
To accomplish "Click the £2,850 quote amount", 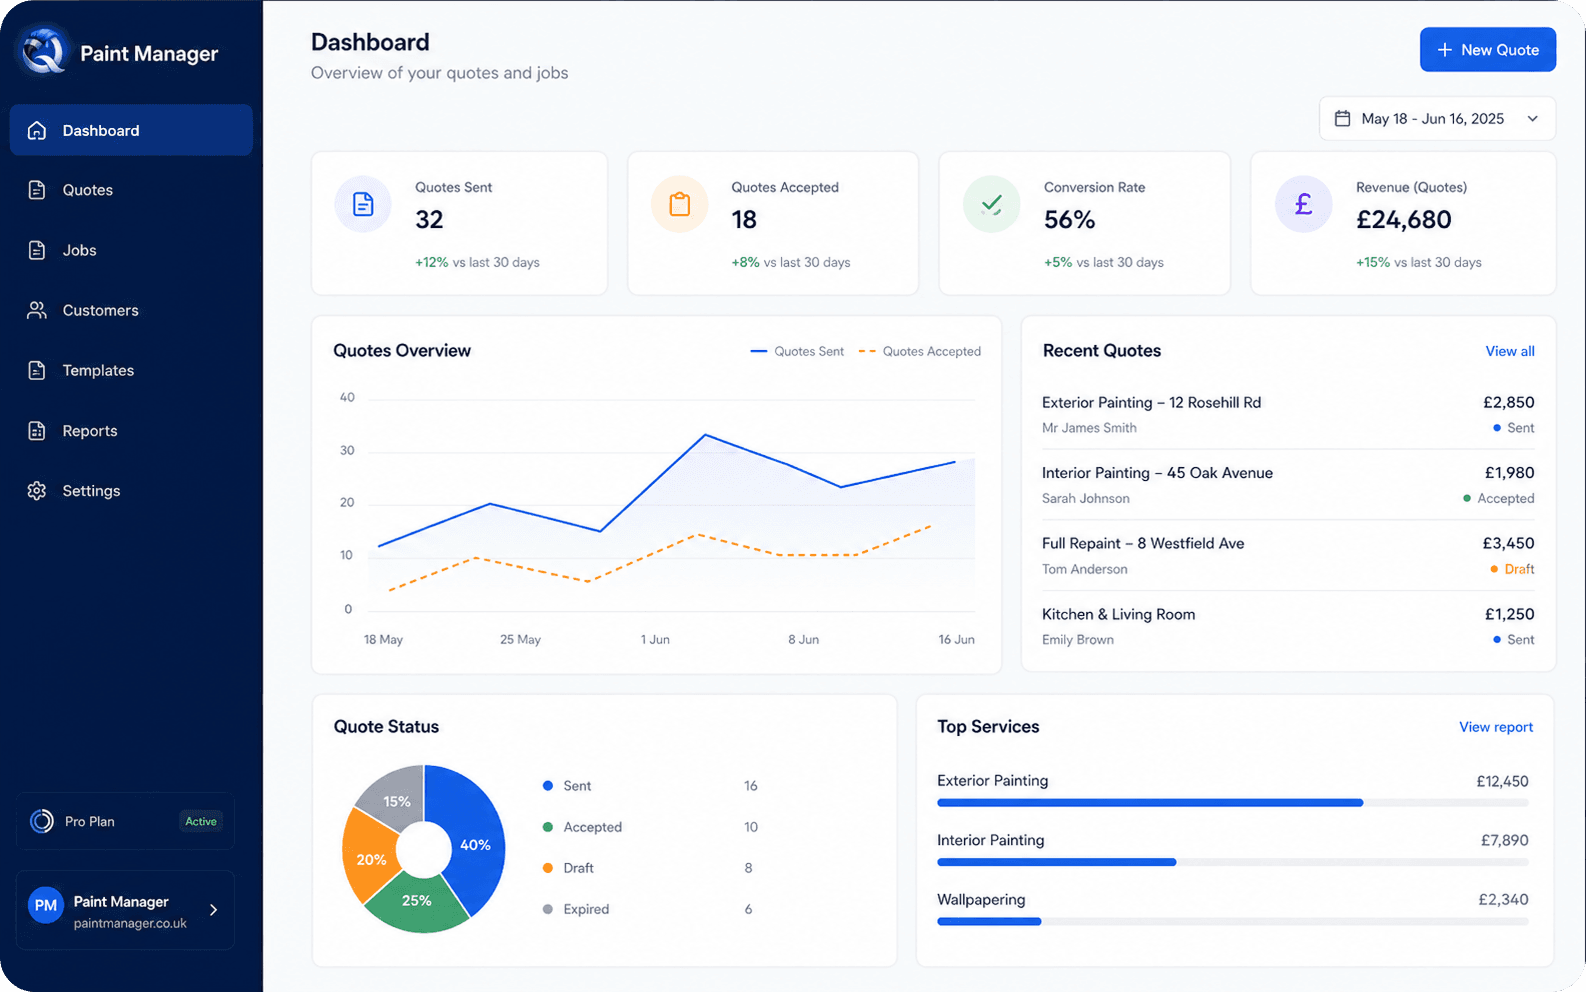I will point(1508,402).
